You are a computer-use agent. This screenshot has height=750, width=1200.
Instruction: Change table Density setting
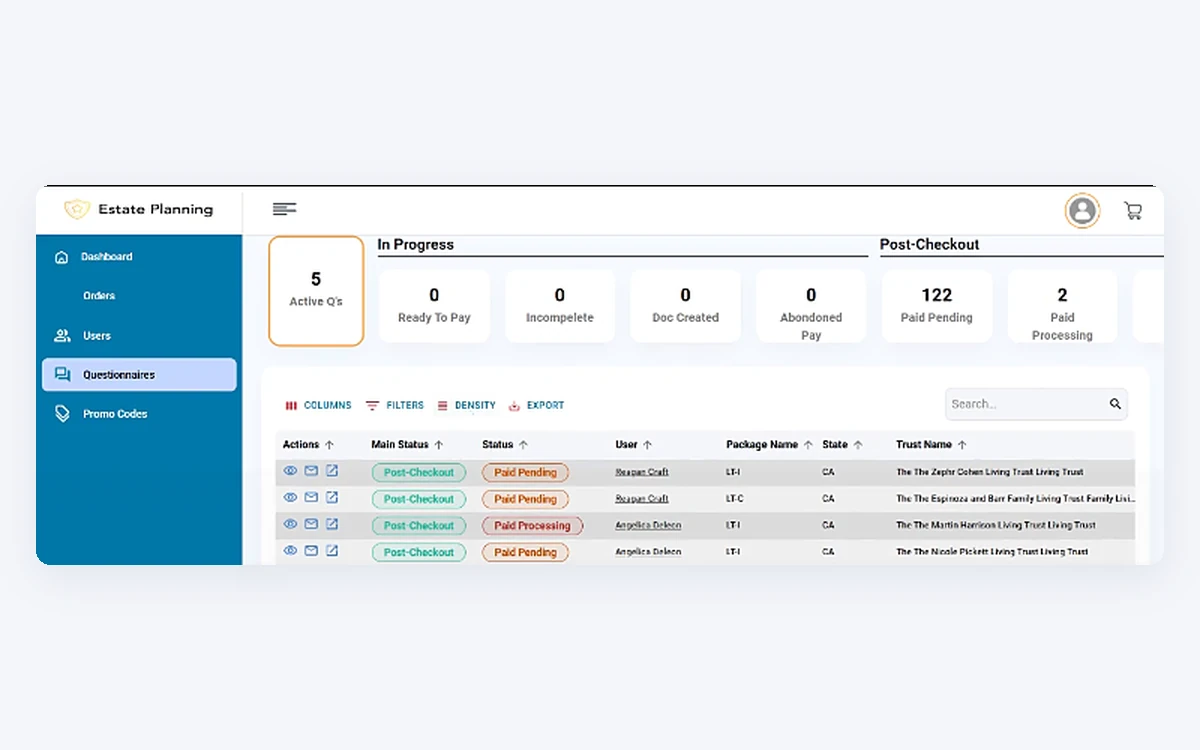(x=466, y=405)
